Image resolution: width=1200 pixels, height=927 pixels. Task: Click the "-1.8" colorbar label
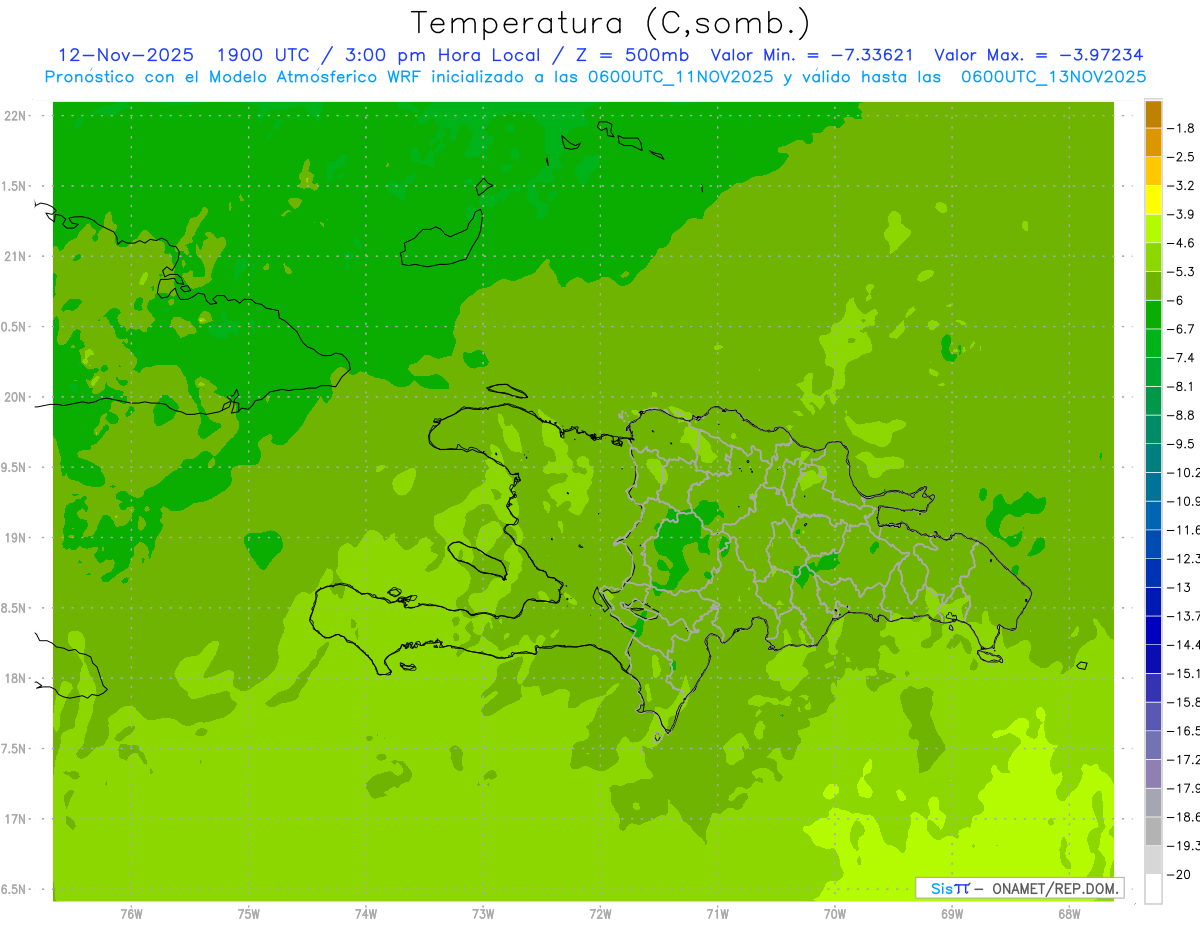point(1182,128)
